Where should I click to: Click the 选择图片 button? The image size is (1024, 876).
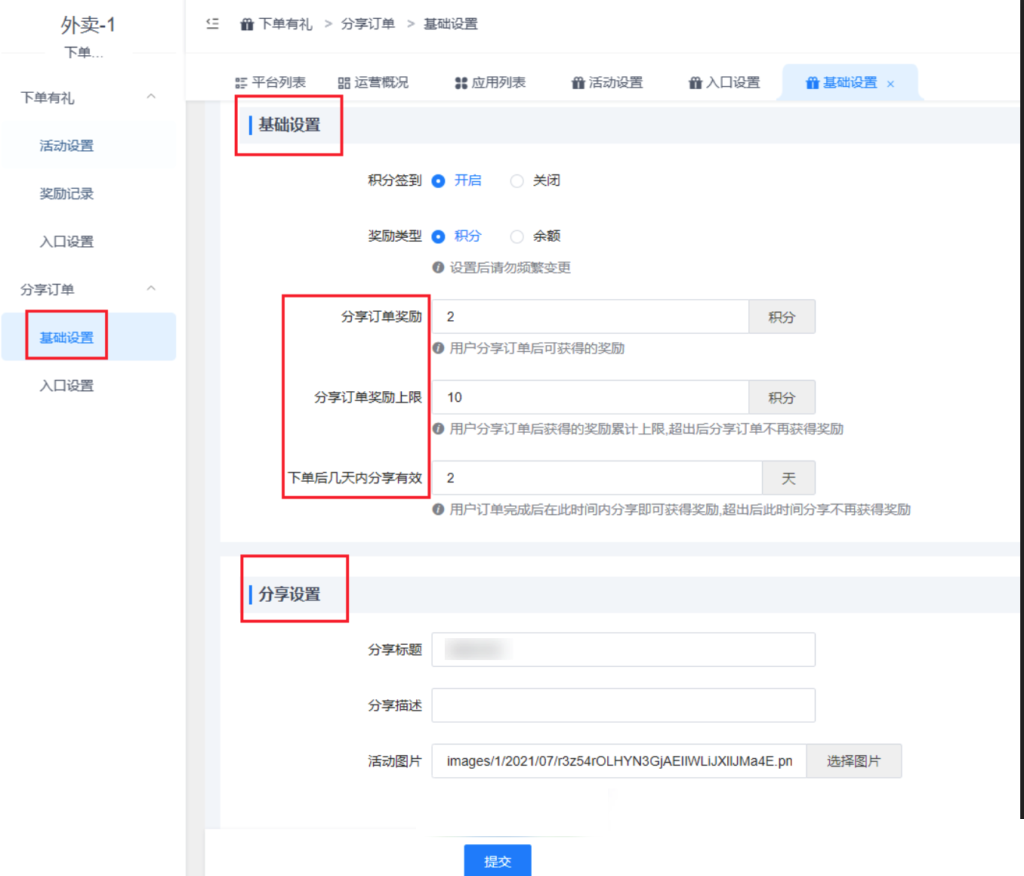click(853, 761)
